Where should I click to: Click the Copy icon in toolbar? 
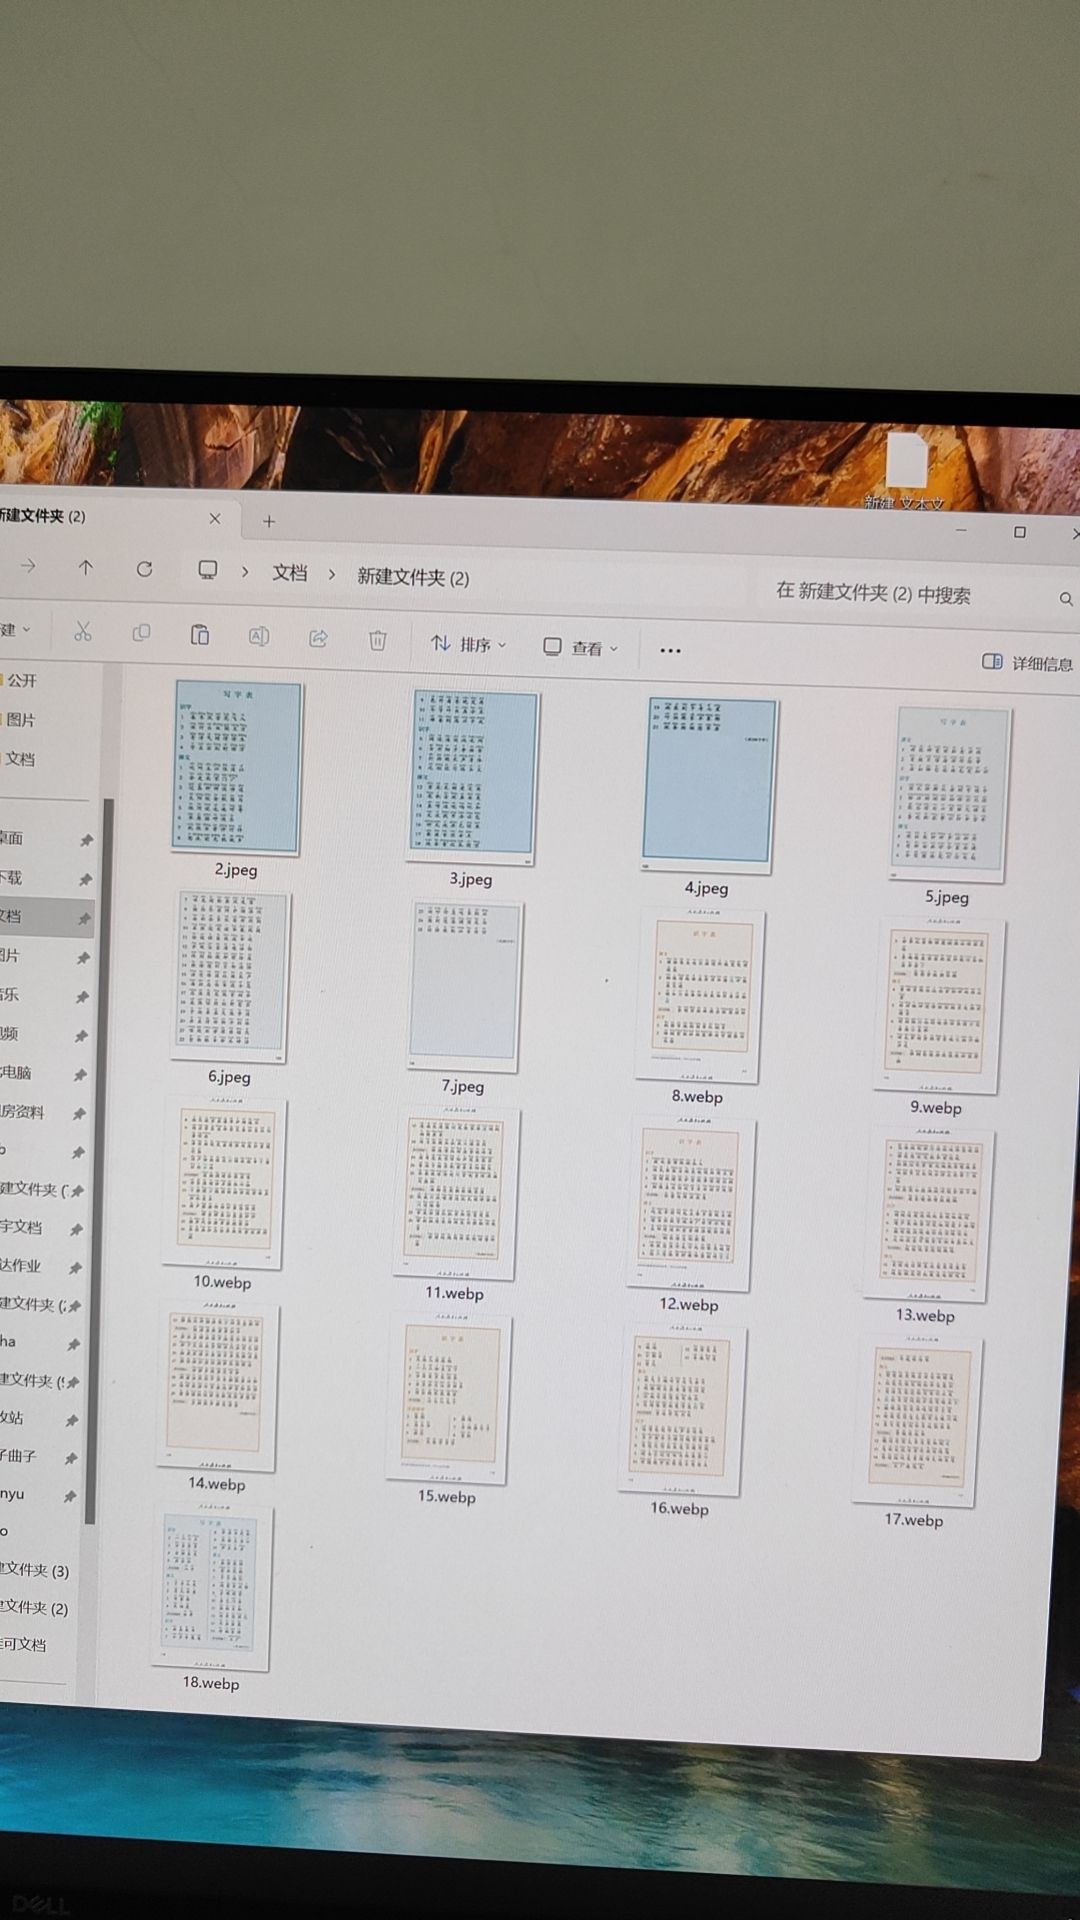click(x=141, y=633)
